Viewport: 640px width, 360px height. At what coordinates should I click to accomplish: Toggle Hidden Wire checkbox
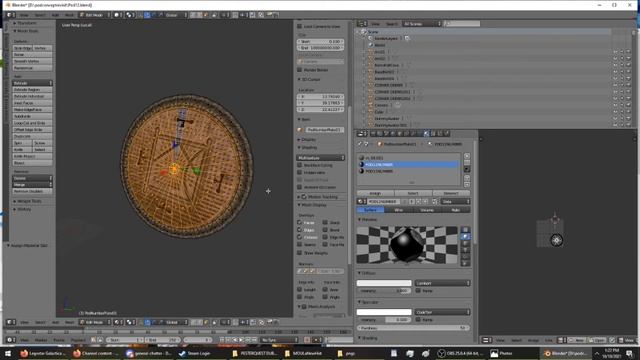tap(300, 173)
